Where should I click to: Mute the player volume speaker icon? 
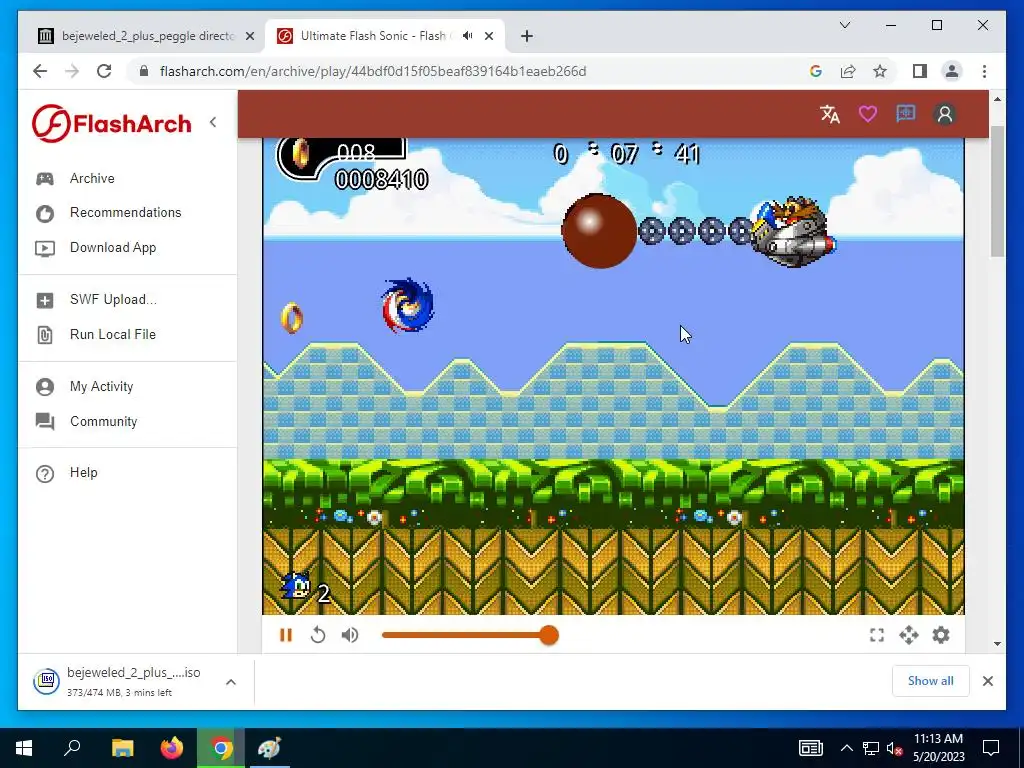(350, 635)
